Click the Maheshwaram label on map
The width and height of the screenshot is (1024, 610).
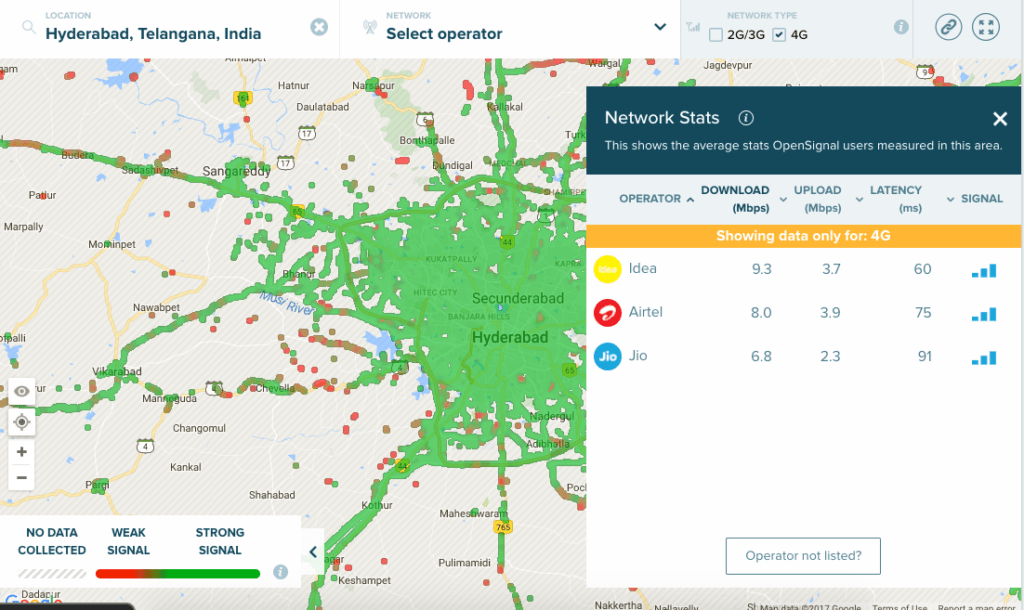point(473,513)
